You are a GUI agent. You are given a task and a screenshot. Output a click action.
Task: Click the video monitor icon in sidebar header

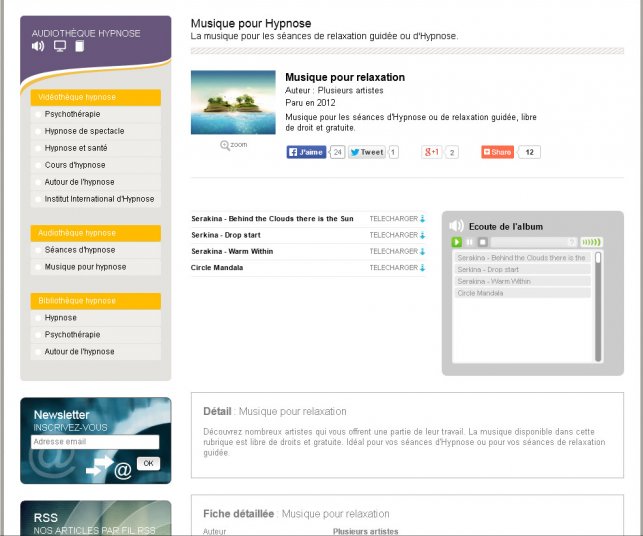[60, 46]
